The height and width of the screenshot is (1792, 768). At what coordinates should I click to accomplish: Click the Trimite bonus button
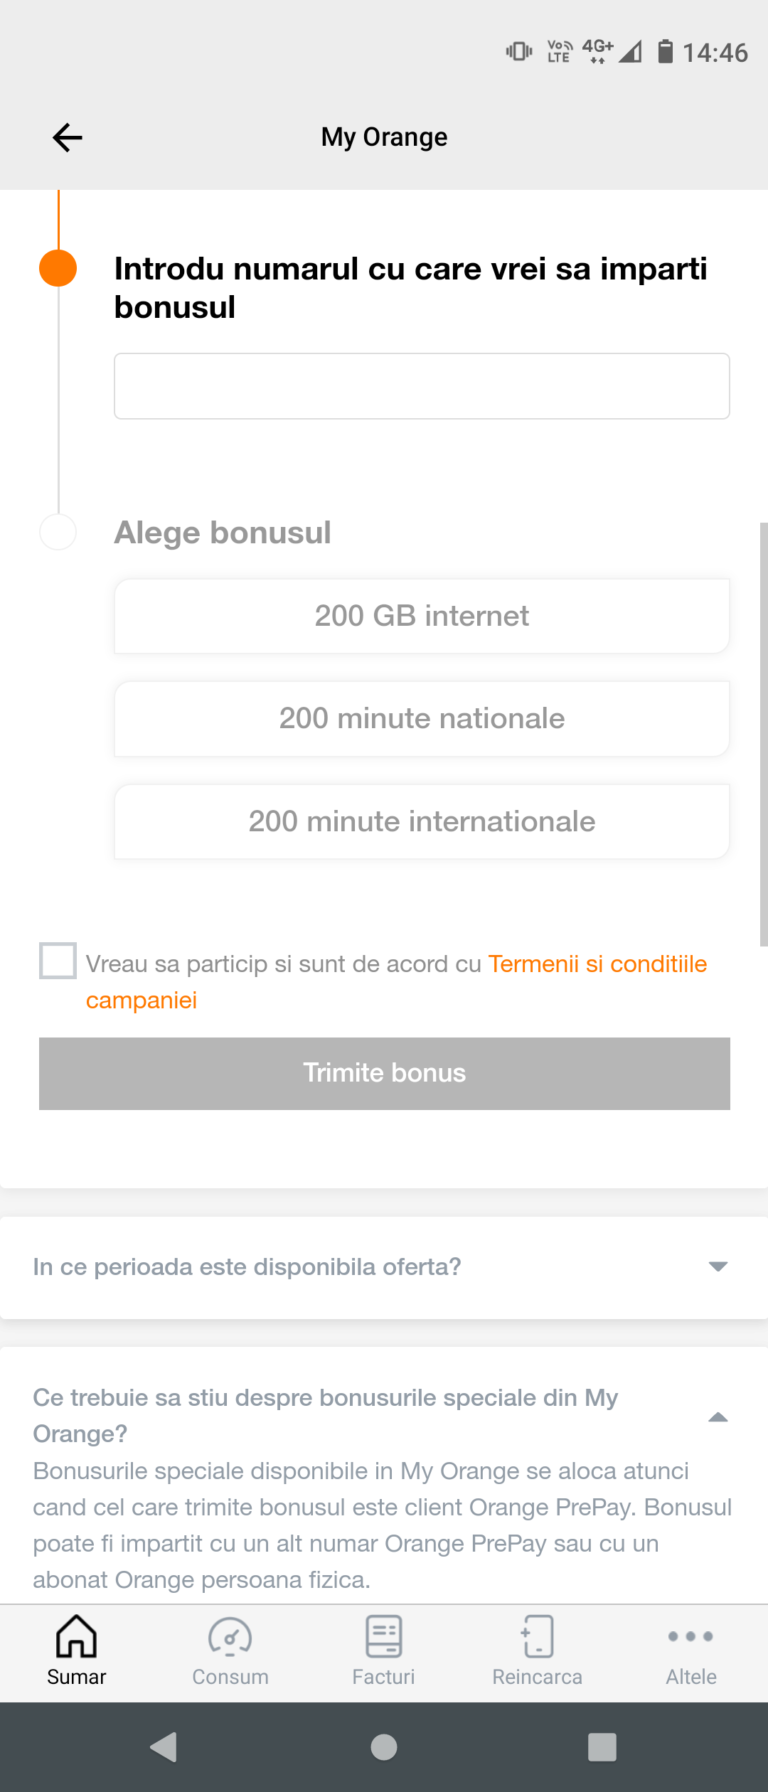(384, 1073)
